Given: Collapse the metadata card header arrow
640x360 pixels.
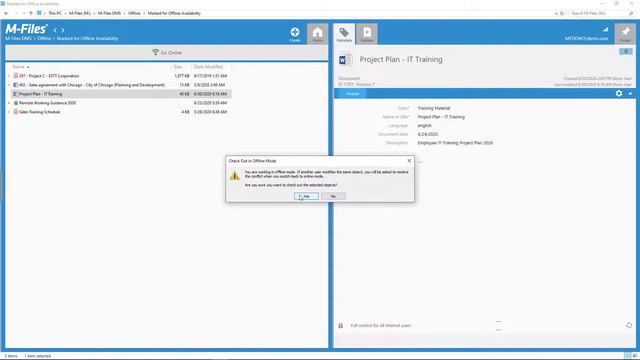Looking at the screenshot, I should point(630,93).
